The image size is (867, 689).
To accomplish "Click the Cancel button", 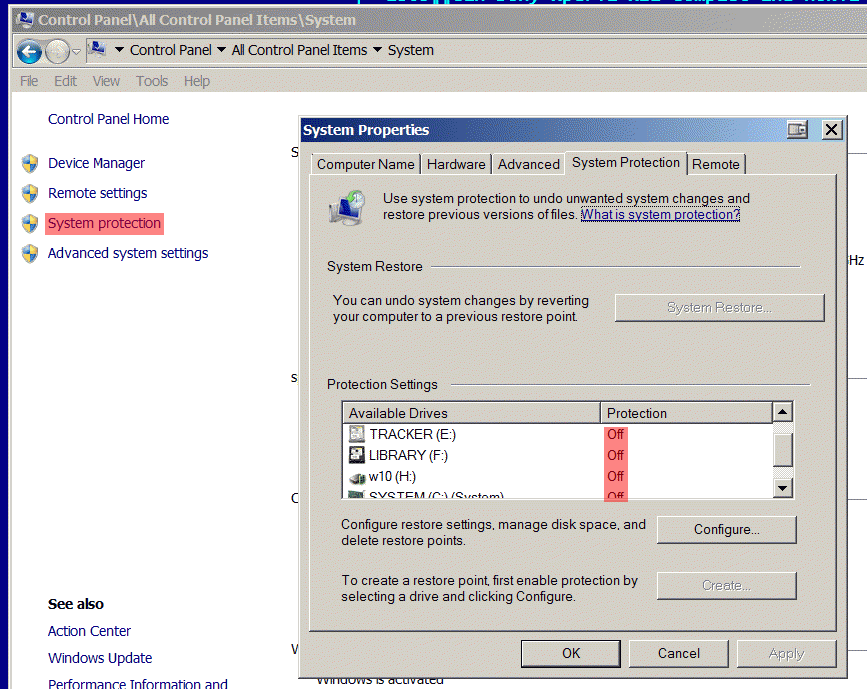I will pyautogui.click(x=678, y=654).
